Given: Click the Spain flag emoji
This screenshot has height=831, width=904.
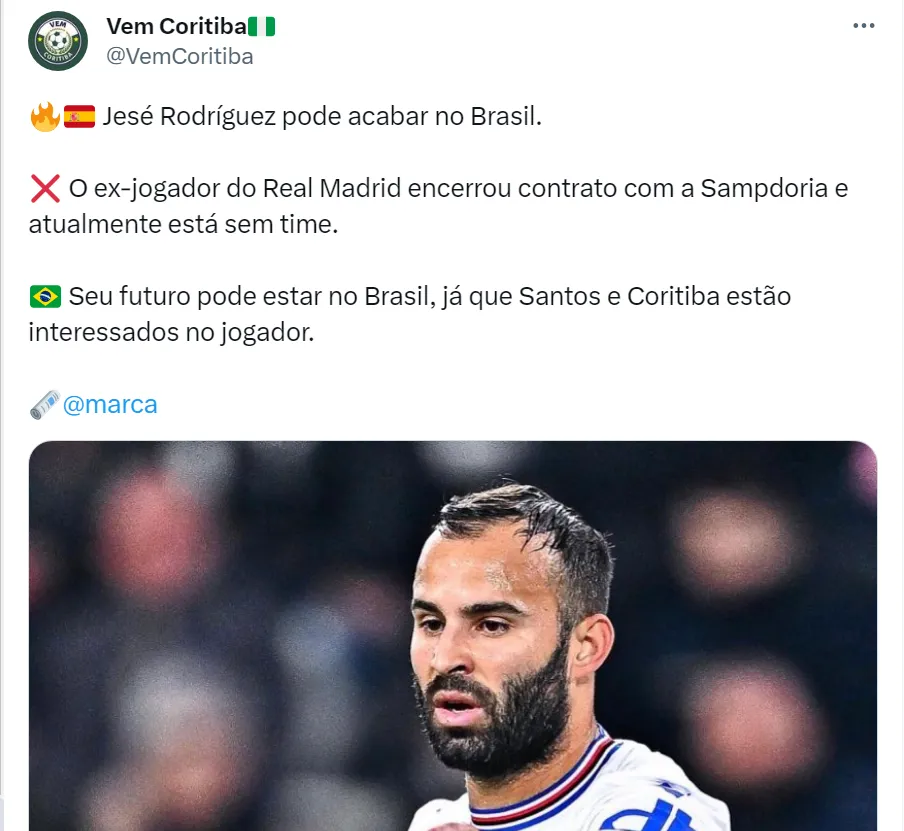Looking at the screenshot, I should click(x=79, y=117).
